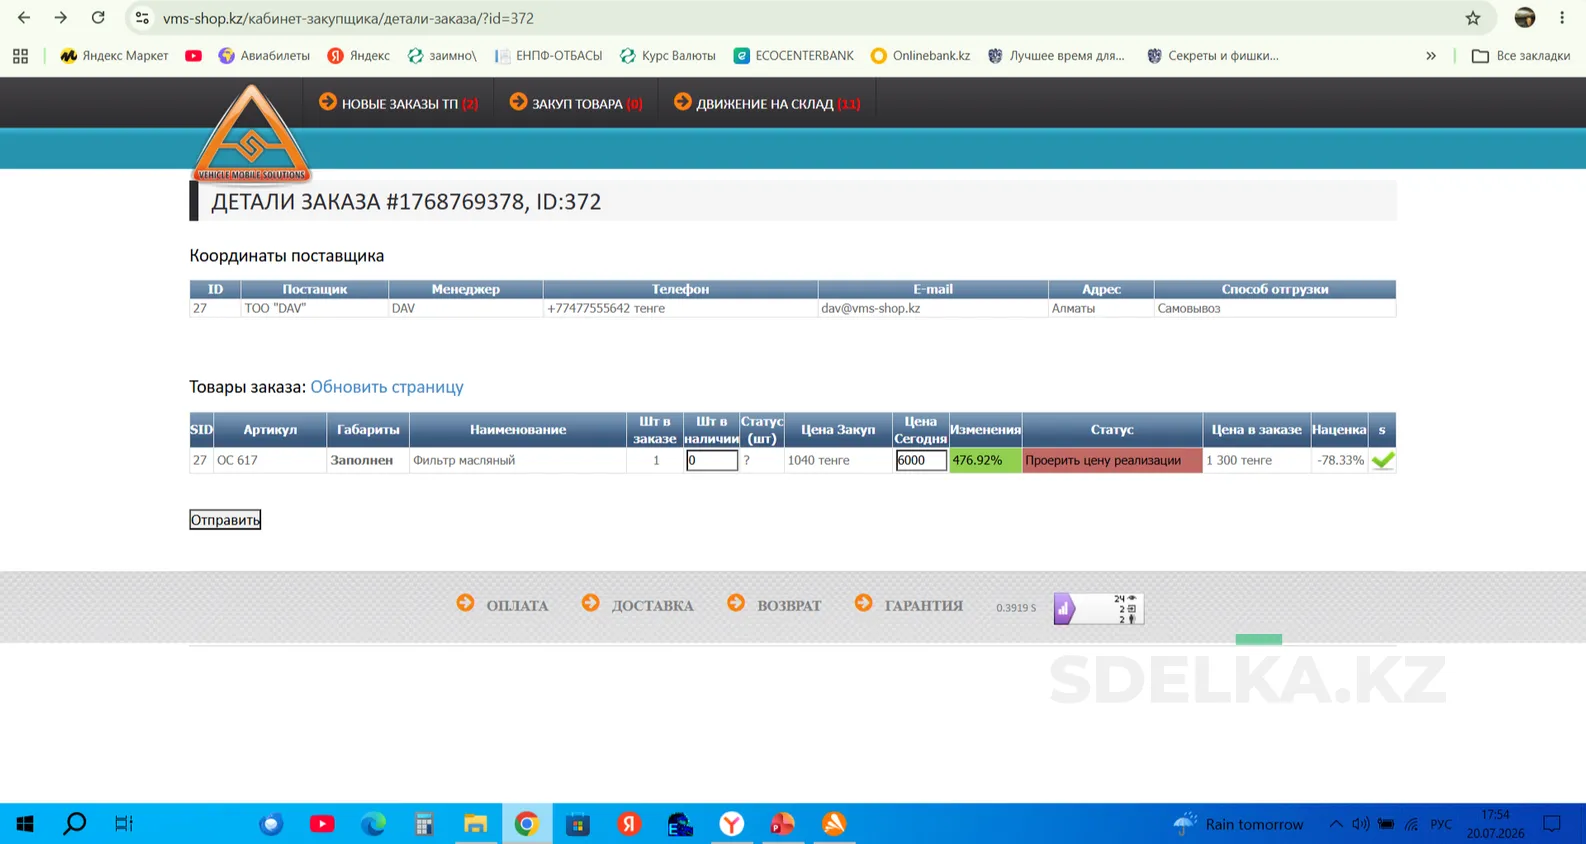Click phone cell +77477555642
Screen dimensions: 1586x844
(x=680, y=308)
